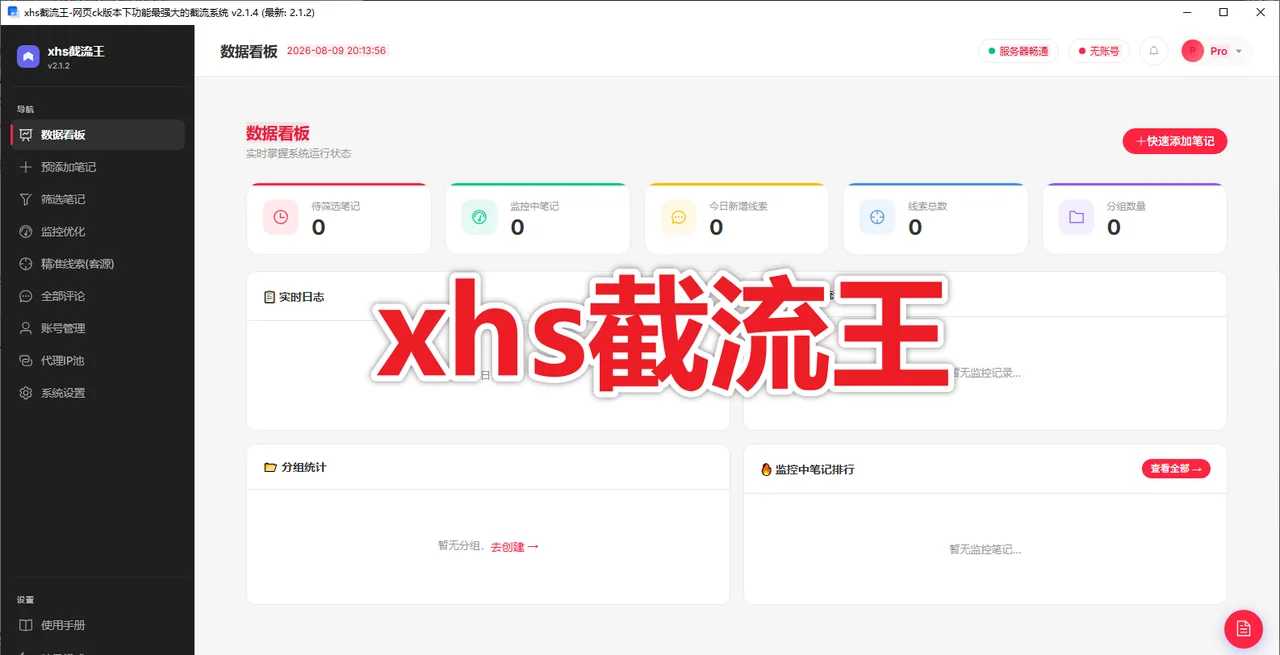
Task: Click the 快速添加笔记 button
Action: click(x=1175, y=142)
